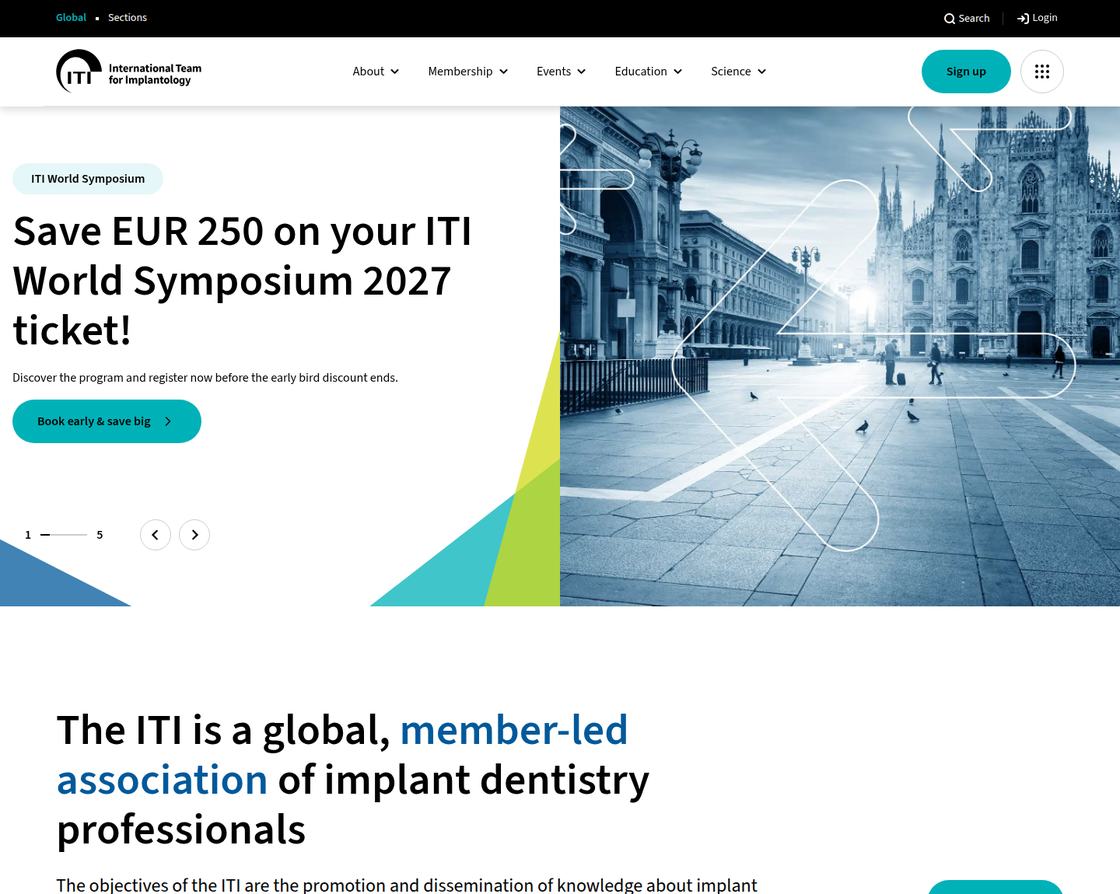
Task: Click the Login text link
Action: pos(1044,18)
